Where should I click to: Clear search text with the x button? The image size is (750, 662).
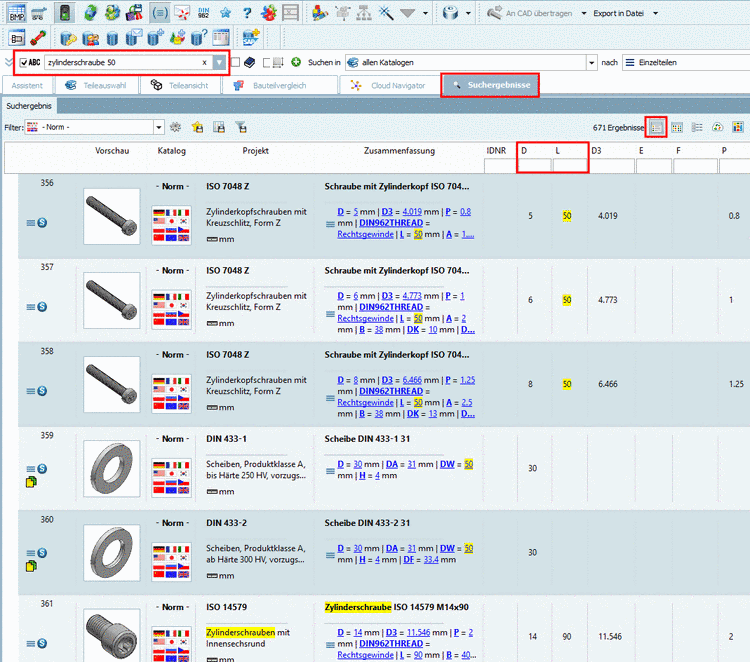pyautogui.click(x=204, y=63)
